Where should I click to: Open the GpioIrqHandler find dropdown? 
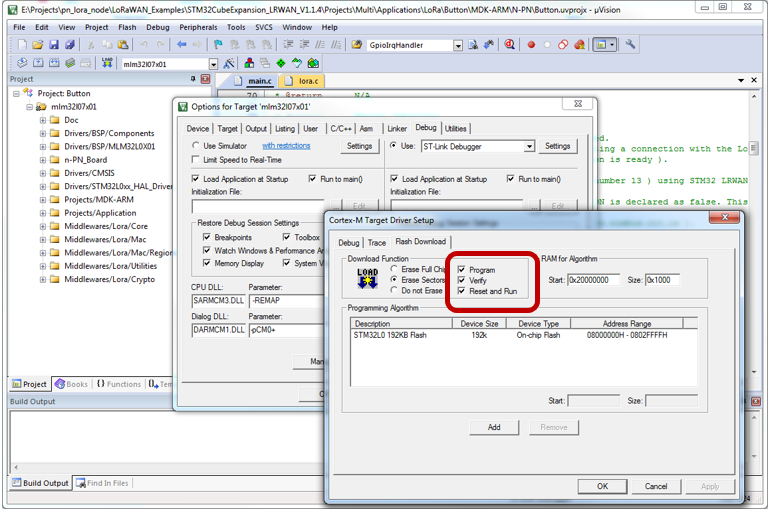[x=458, y=46]
